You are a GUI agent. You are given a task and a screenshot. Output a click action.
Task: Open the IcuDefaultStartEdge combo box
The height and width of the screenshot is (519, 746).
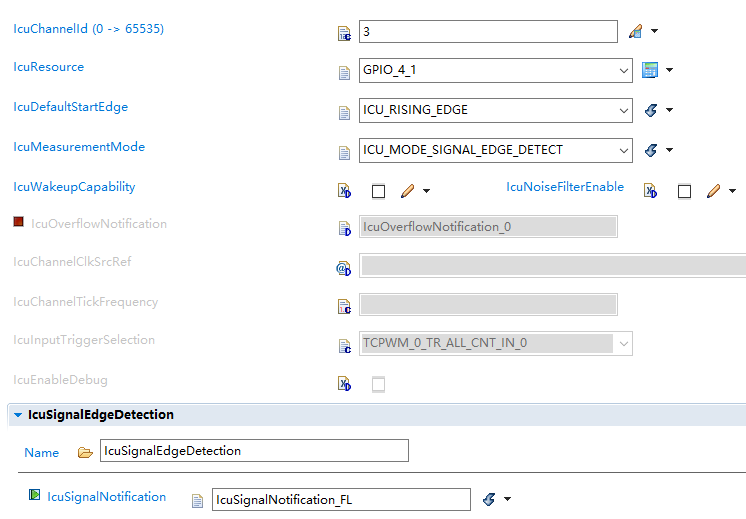[495, 110]
